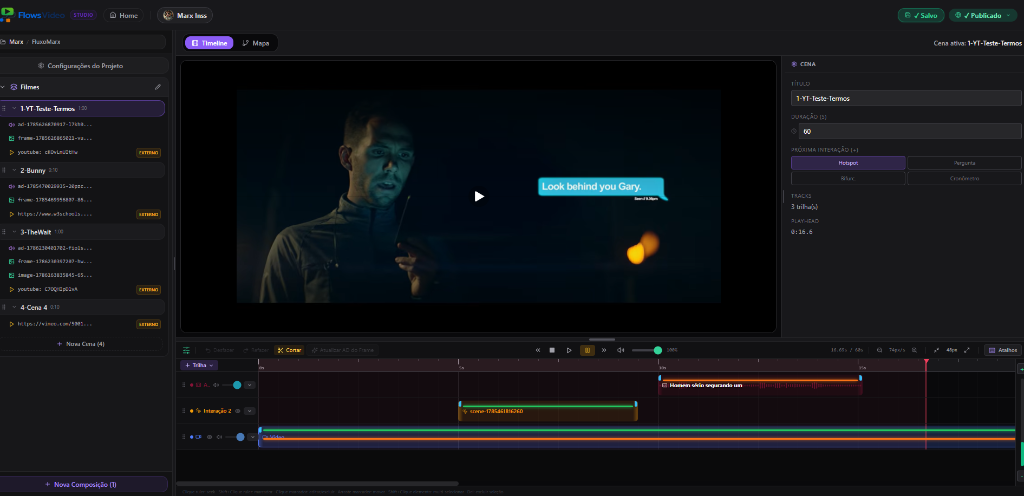Open the + Trilha dropdown
This screenshot has height=496, width=1024.
[199, 365]
